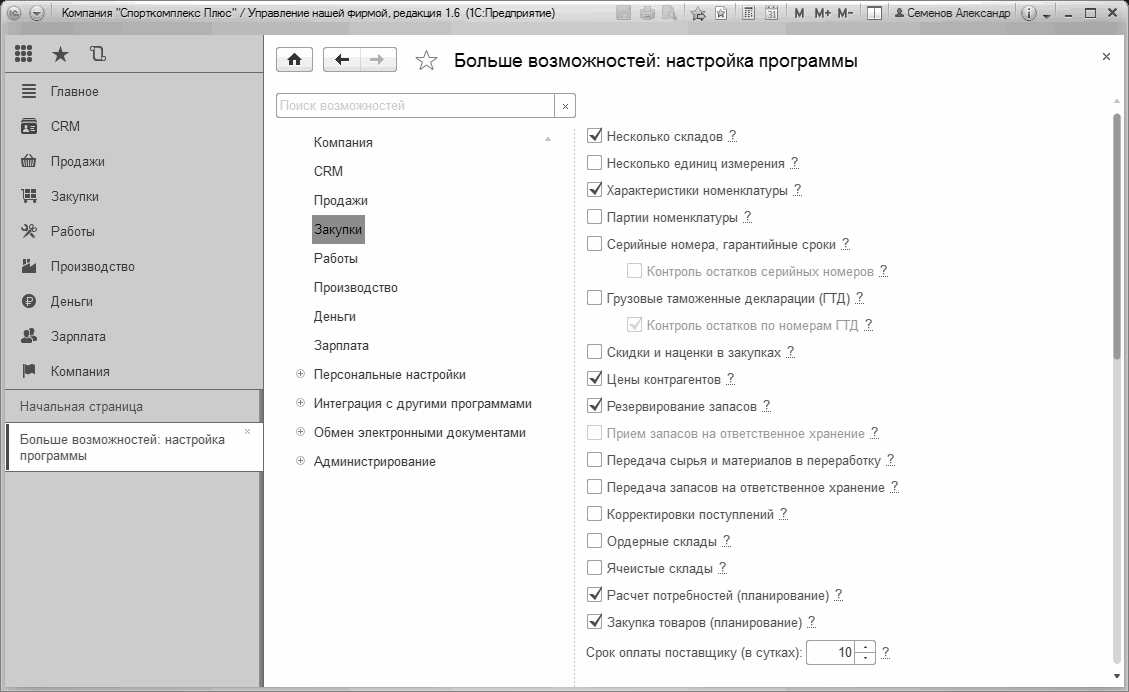This screenshot has width=1129, height=692.
Task: Switch to 'Начальная страница' tab
Action: click(x=132, y=406)
